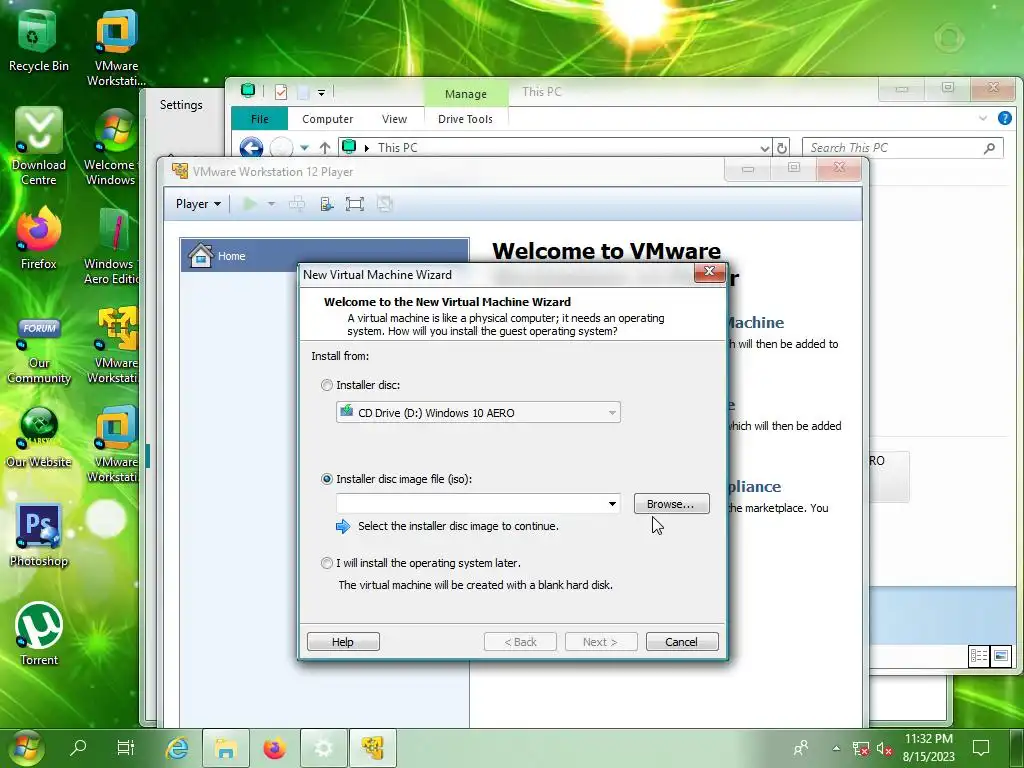Switch This PC to details view icon
Screen dimensions: 1024x768
point(979,656)
